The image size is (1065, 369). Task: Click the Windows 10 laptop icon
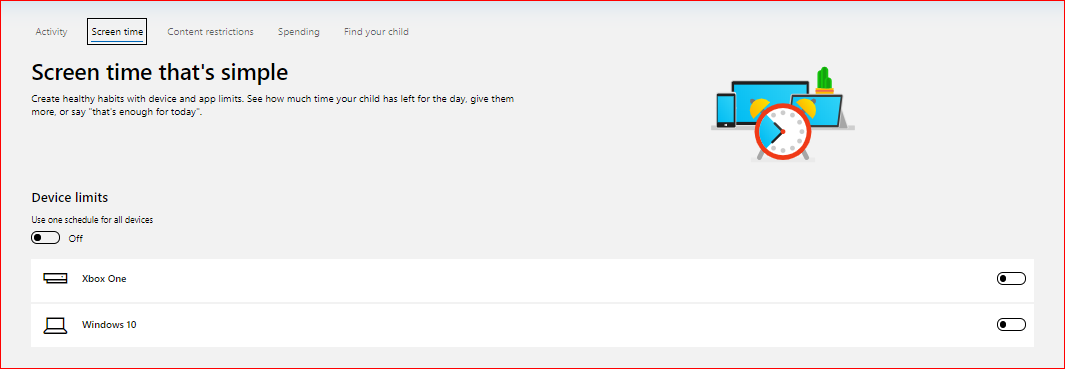pyautogui.click(x=55, y=326)
